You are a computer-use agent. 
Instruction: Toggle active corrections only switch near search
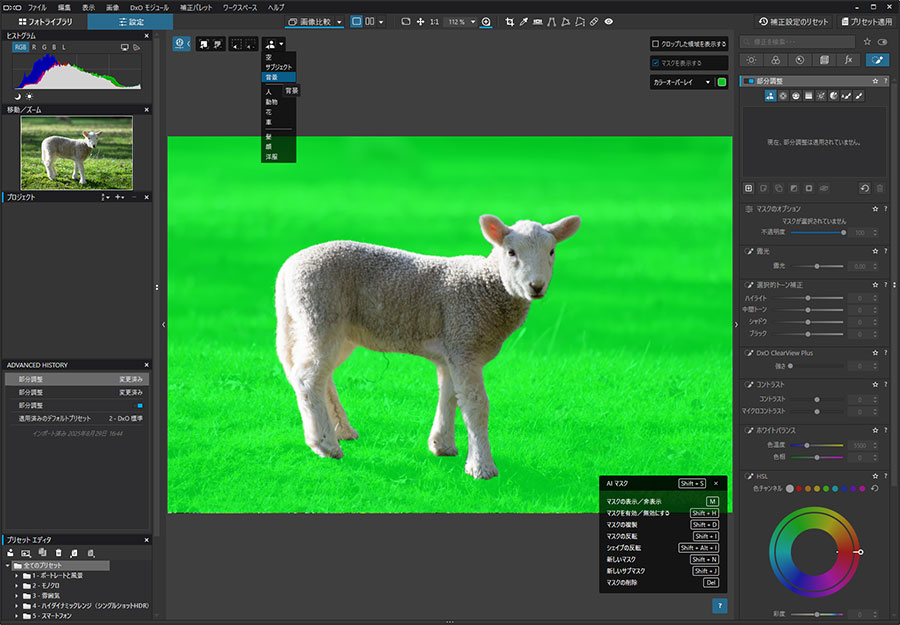coord(883,42)
